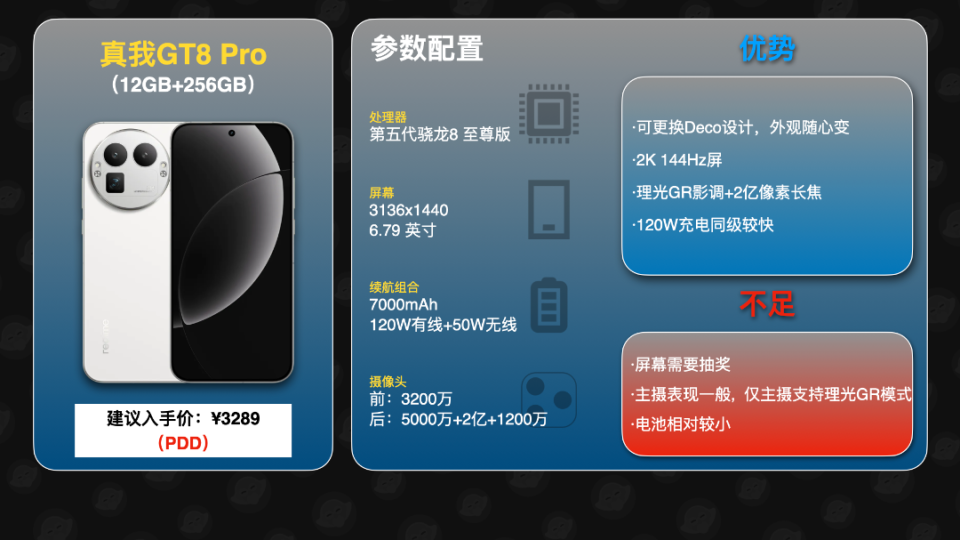Click the 参数配置 heading
The image size is (960, 540).
click(x=427, y=48)
